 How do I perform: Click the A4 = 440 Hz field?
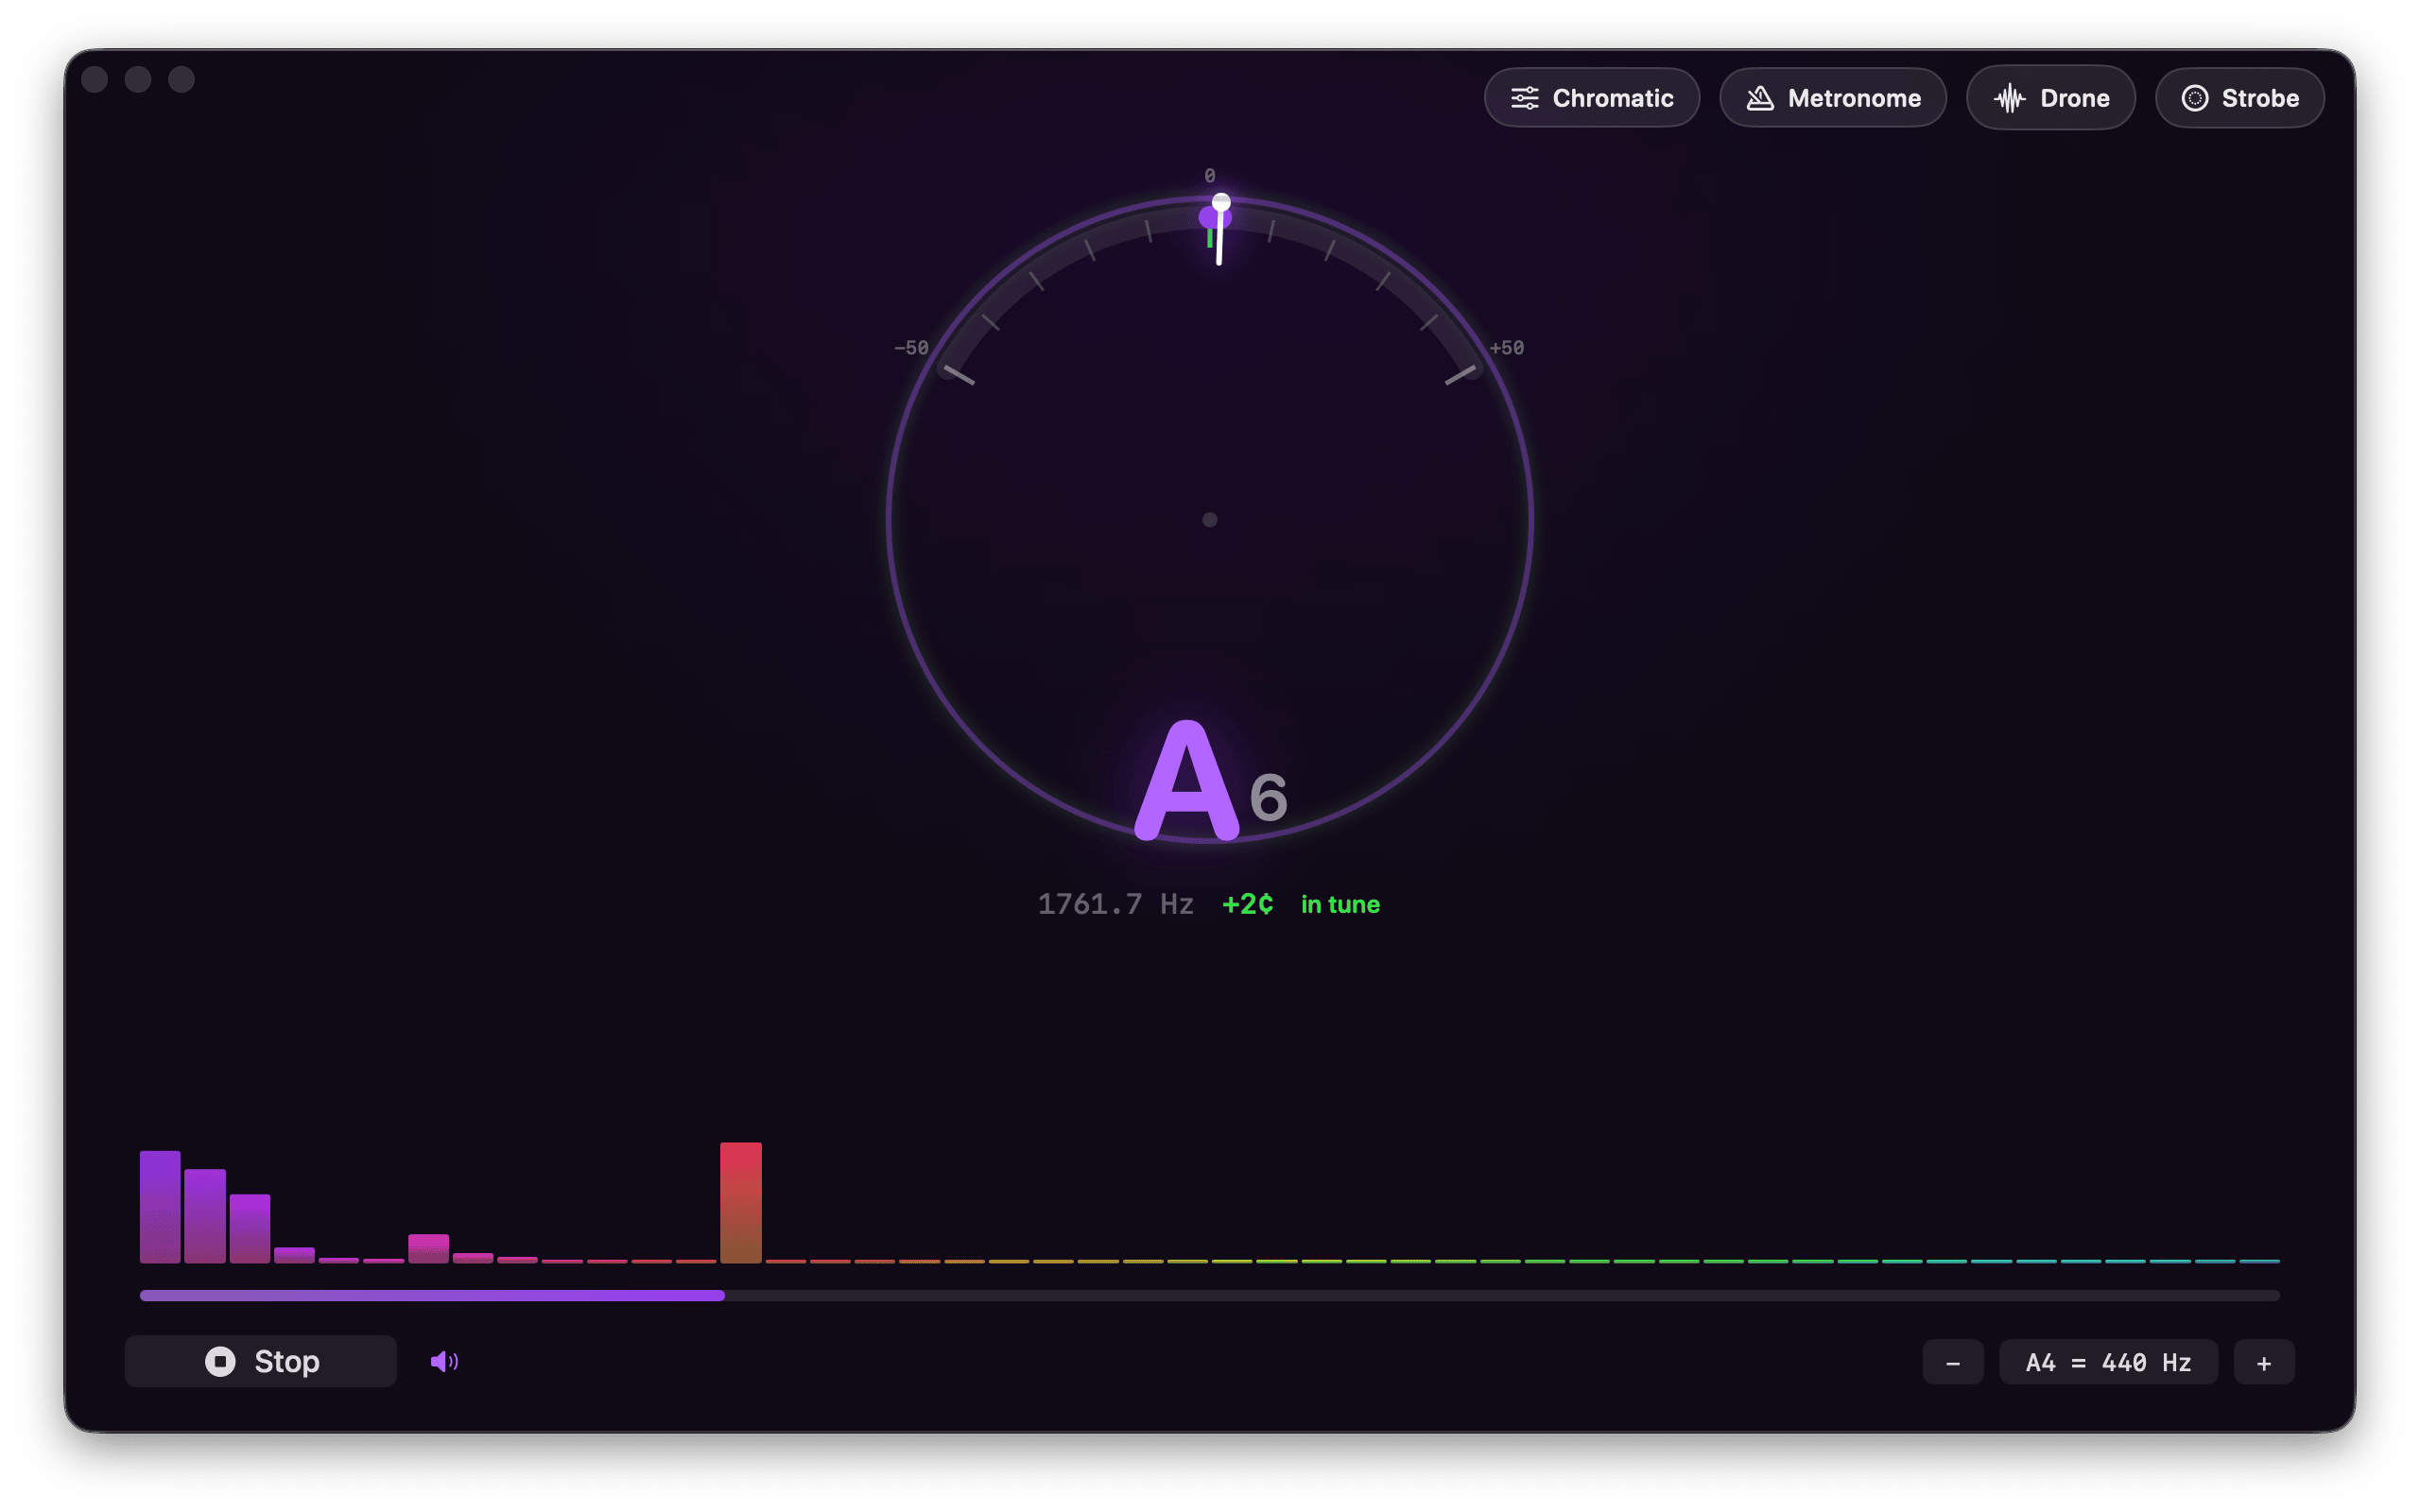coord(2108,1363)
